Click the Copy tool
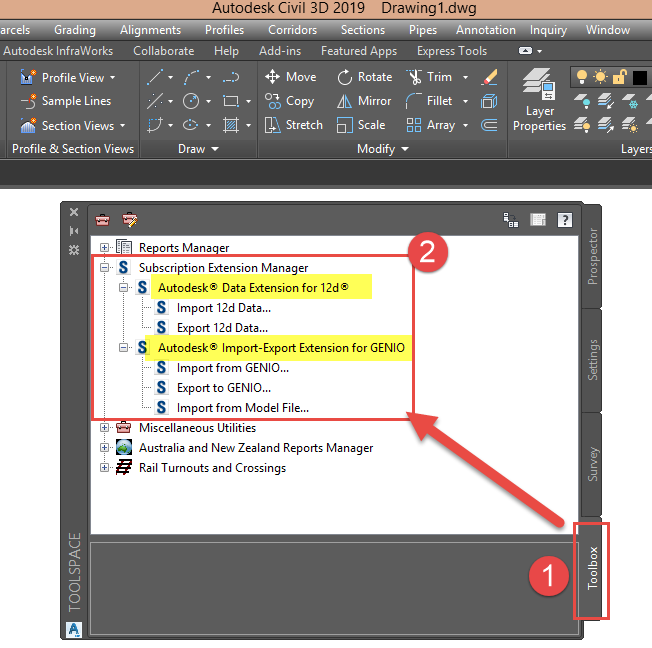The width and height of the screenshot is (652, 648). click(289, 101)
